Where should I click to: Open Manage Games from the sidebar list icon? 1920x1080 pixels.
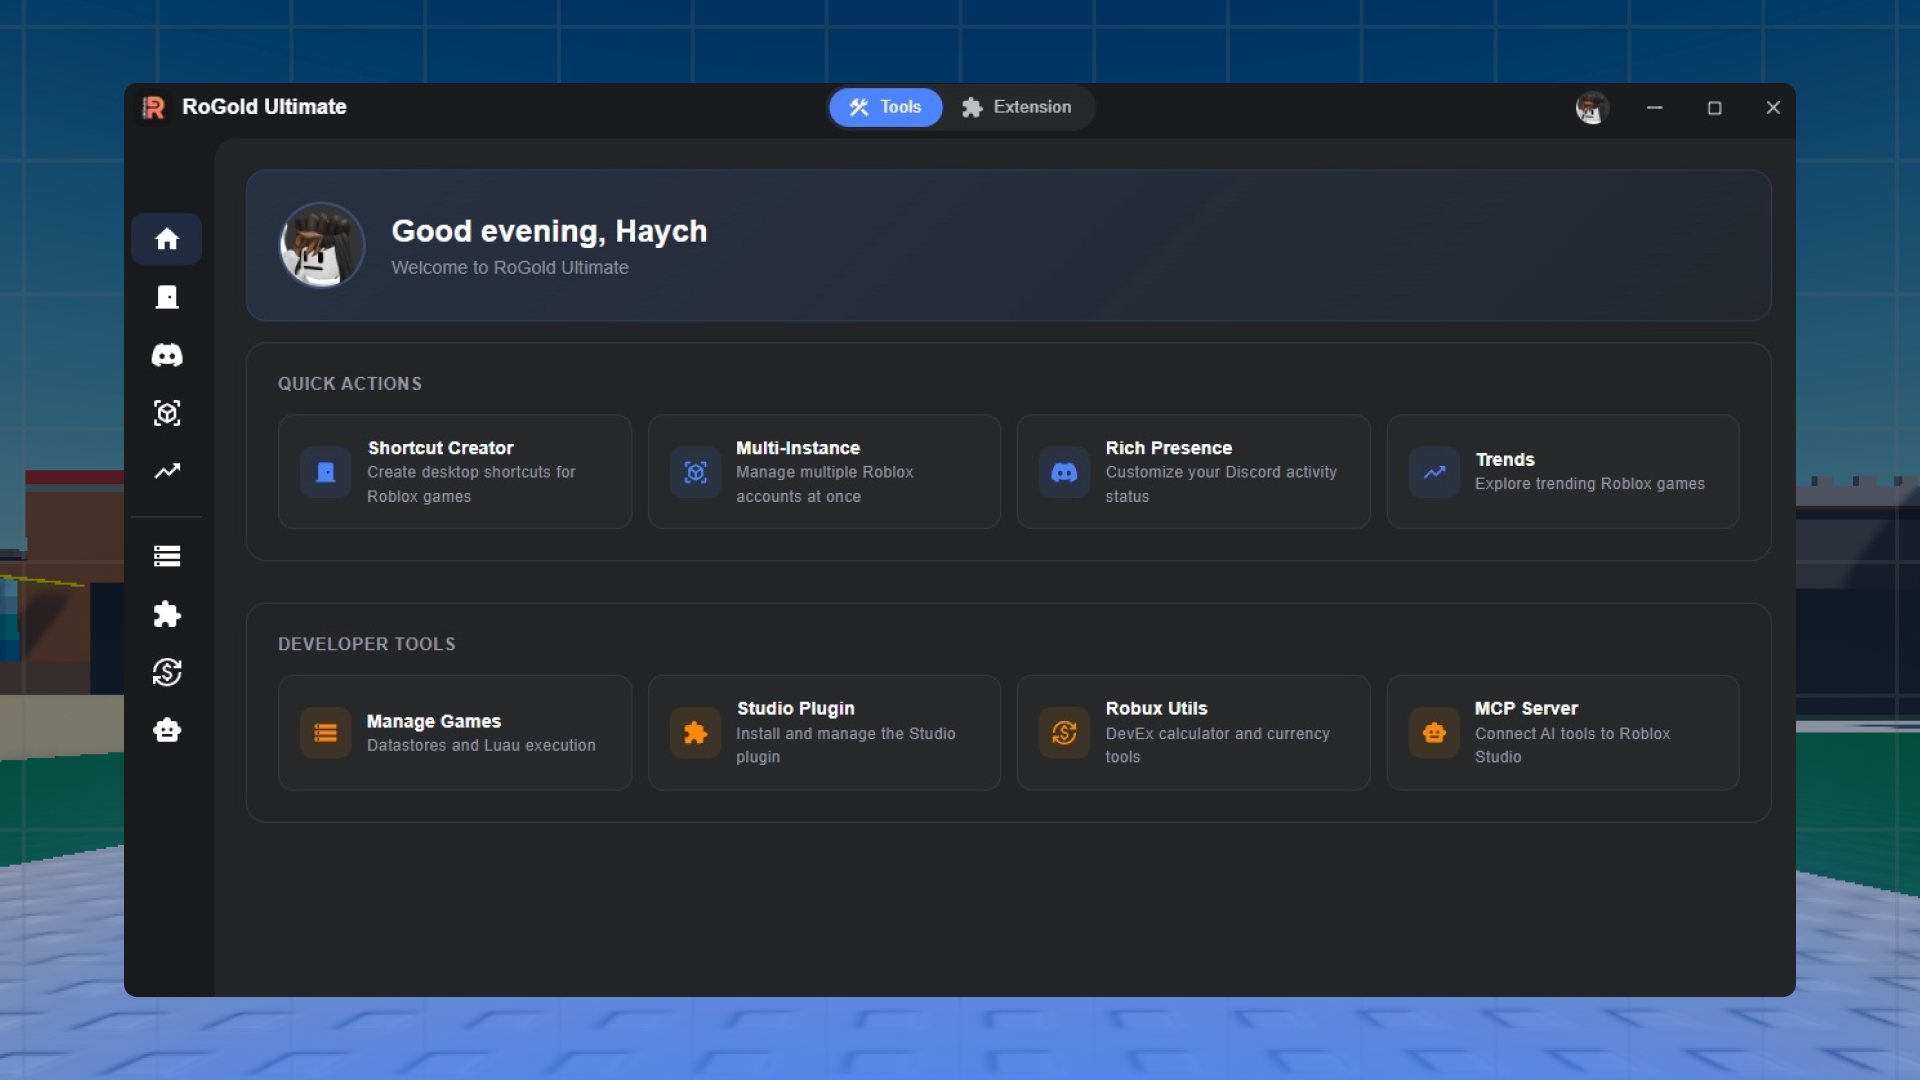pyautogui.click(x=167, y=556)
